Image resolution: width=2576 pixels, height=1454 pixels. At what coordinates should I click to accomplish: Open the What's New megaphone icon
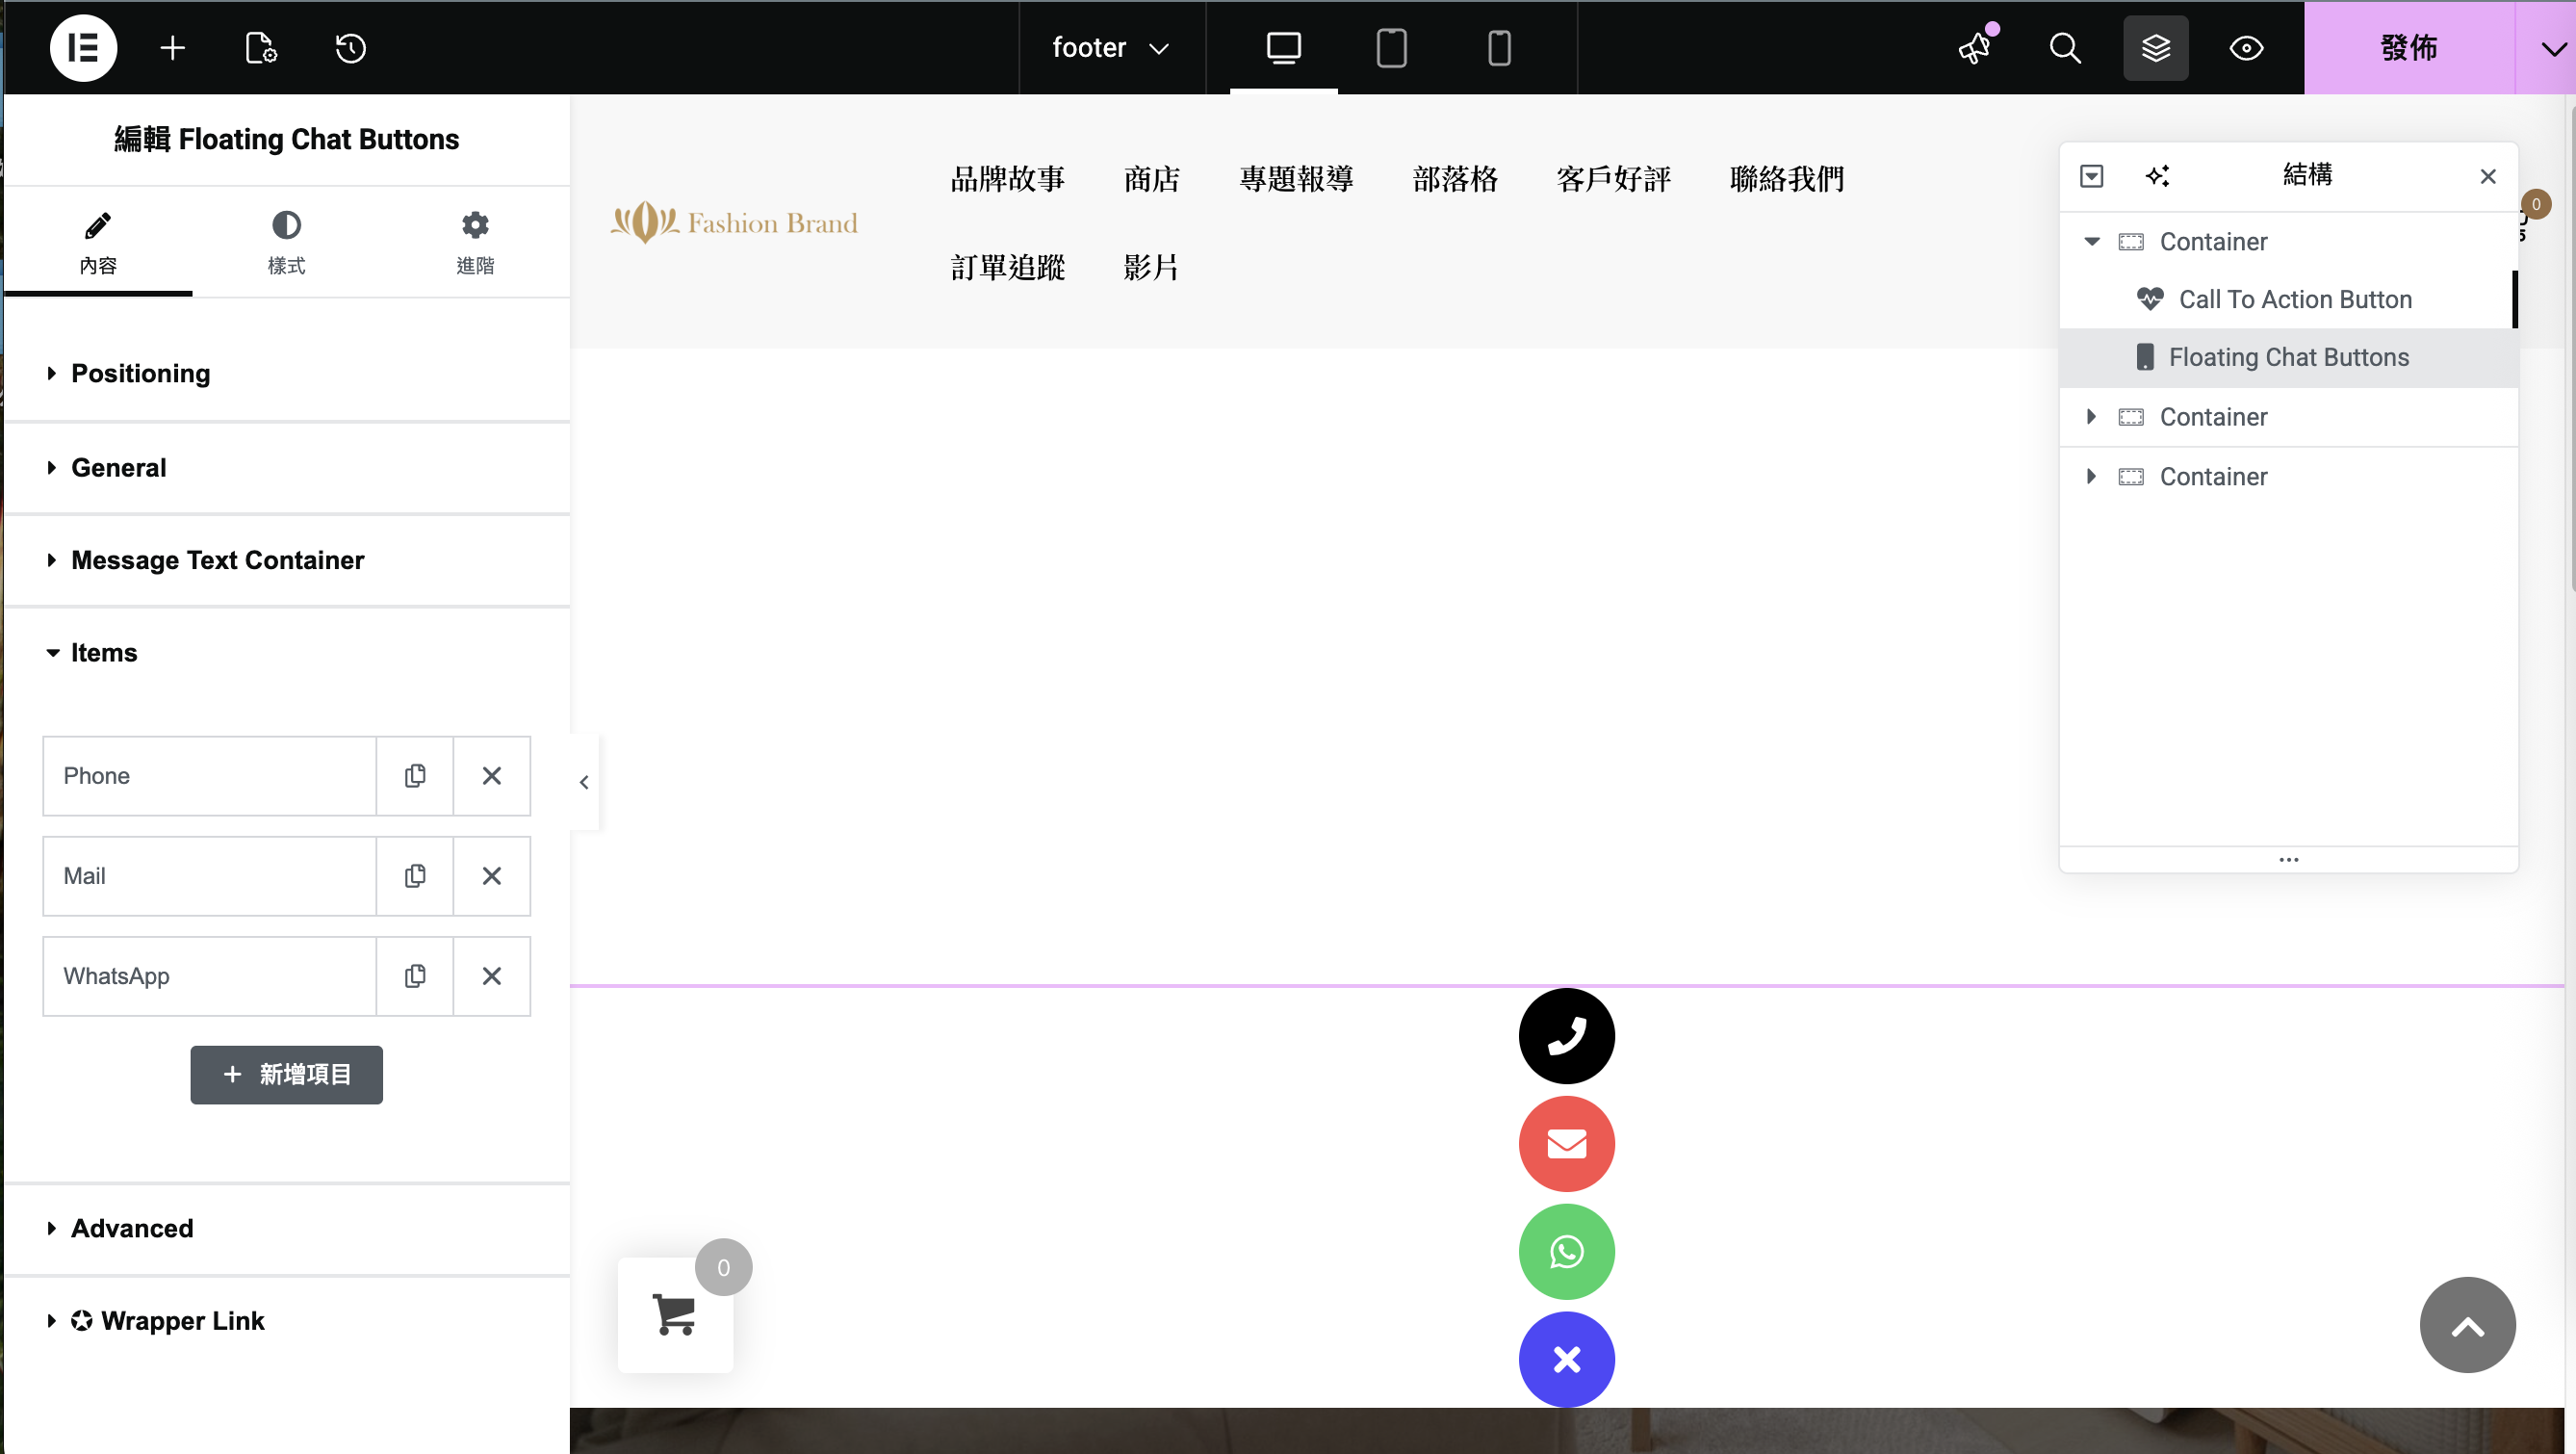(1975, 47)
